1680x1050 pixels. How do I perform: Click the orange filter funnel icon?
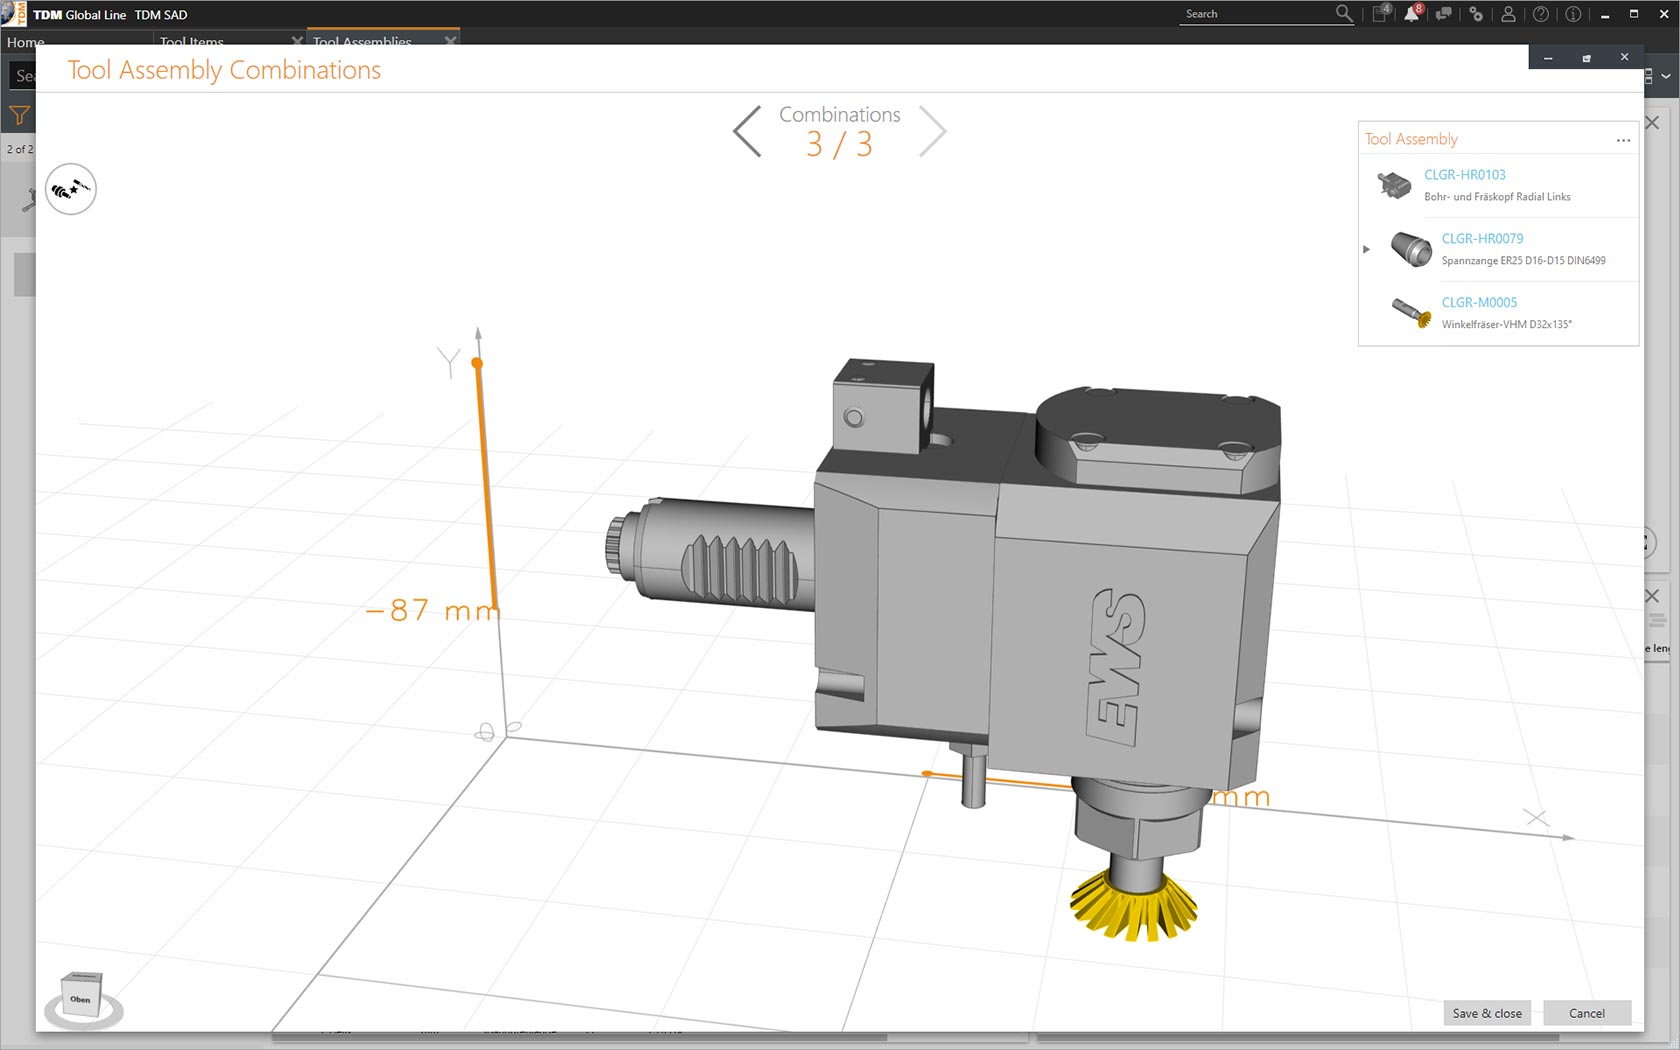coord(19,115)
